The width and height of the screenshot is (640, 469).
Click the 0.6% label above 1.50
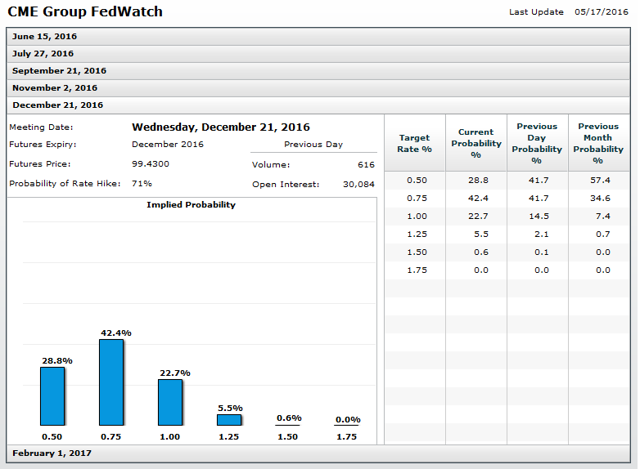tap(289, 418)
